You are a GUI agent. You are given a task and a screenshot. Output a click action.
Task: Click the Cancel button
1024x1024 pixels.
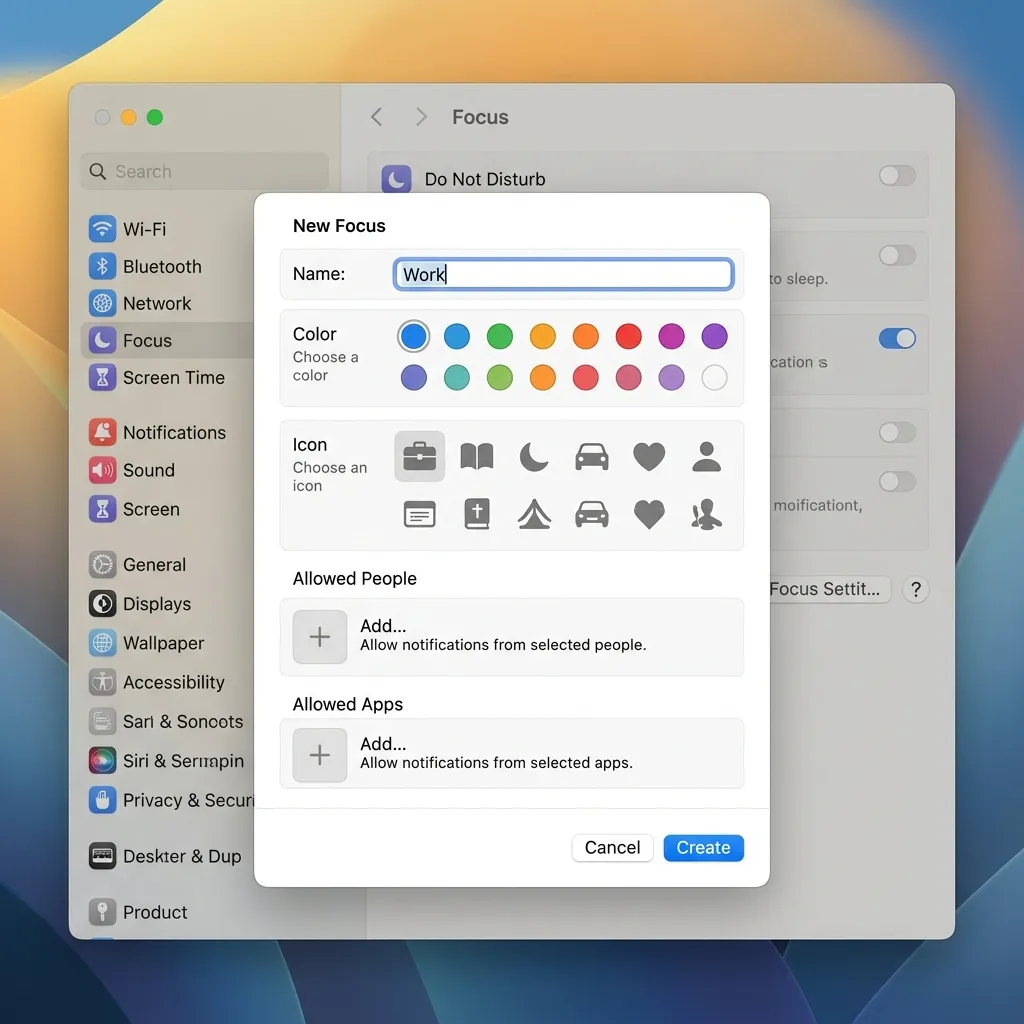[x=612, y=848]
